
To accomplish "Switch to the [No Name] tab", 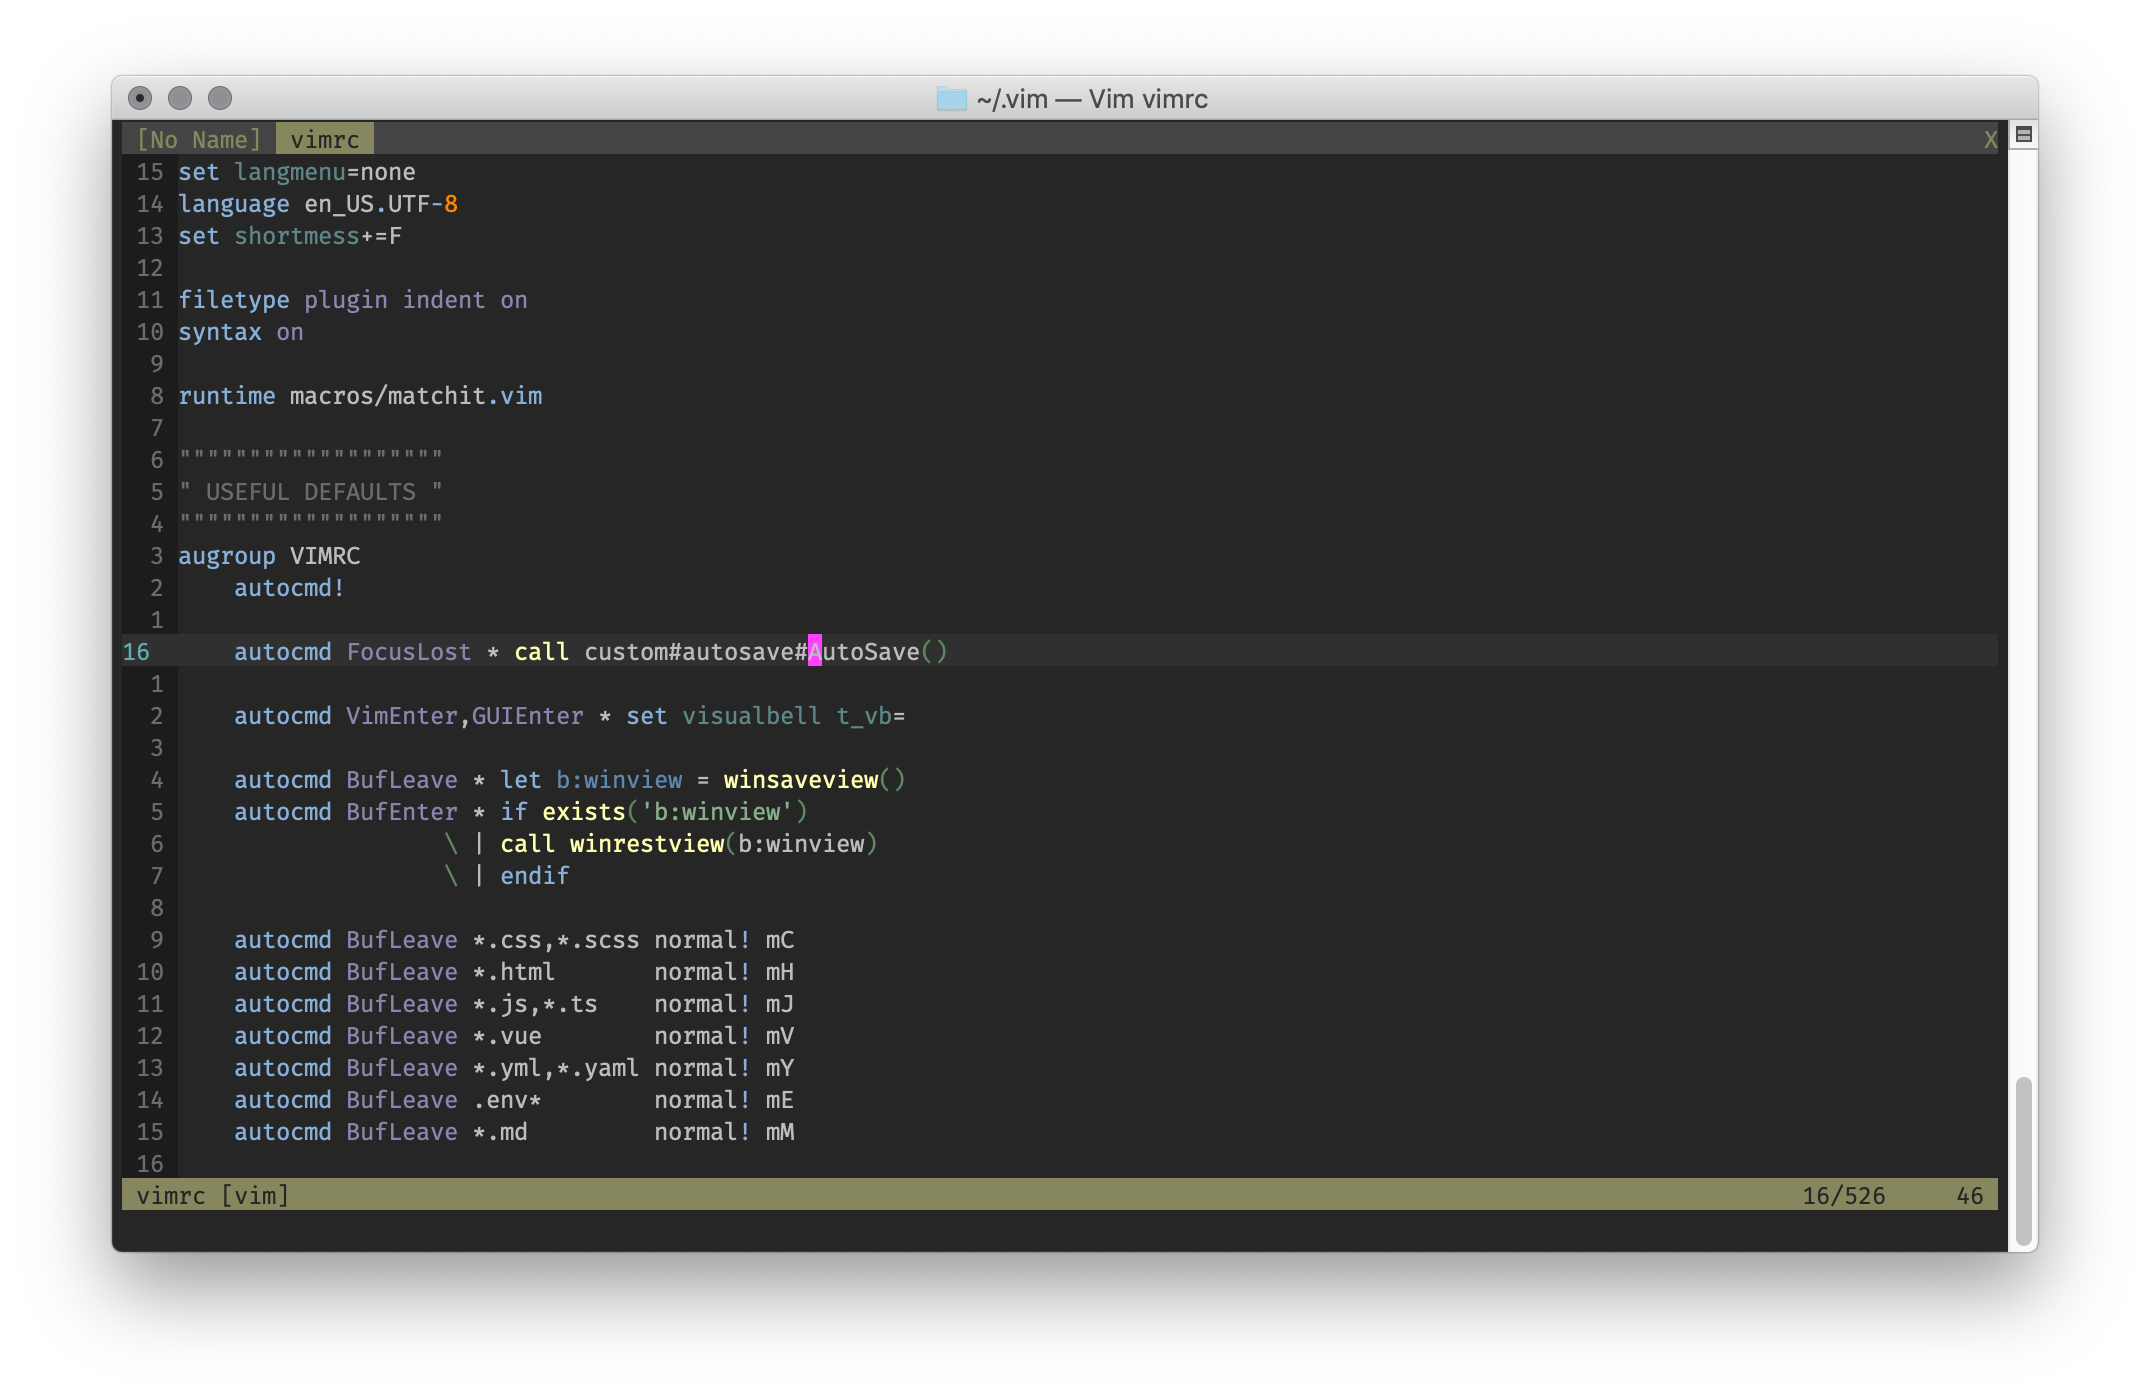I will coord(198,139).
